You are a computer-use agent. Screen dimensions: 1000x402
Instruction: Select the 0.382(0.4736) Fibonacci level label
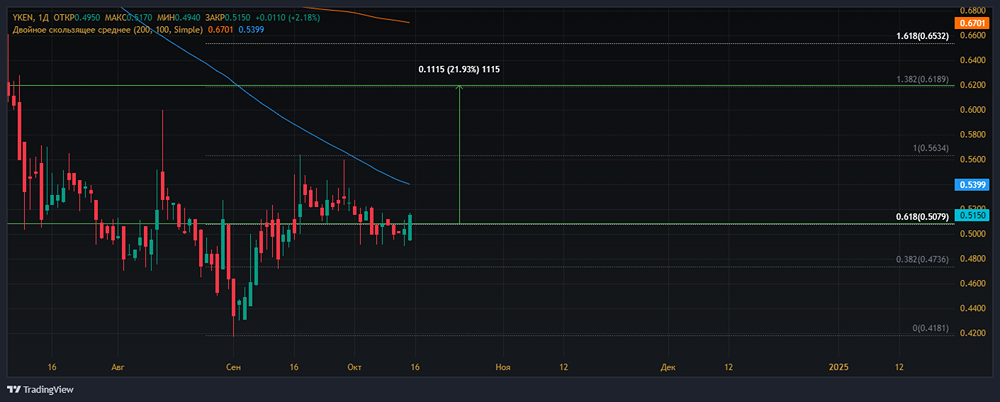[923, 260]
